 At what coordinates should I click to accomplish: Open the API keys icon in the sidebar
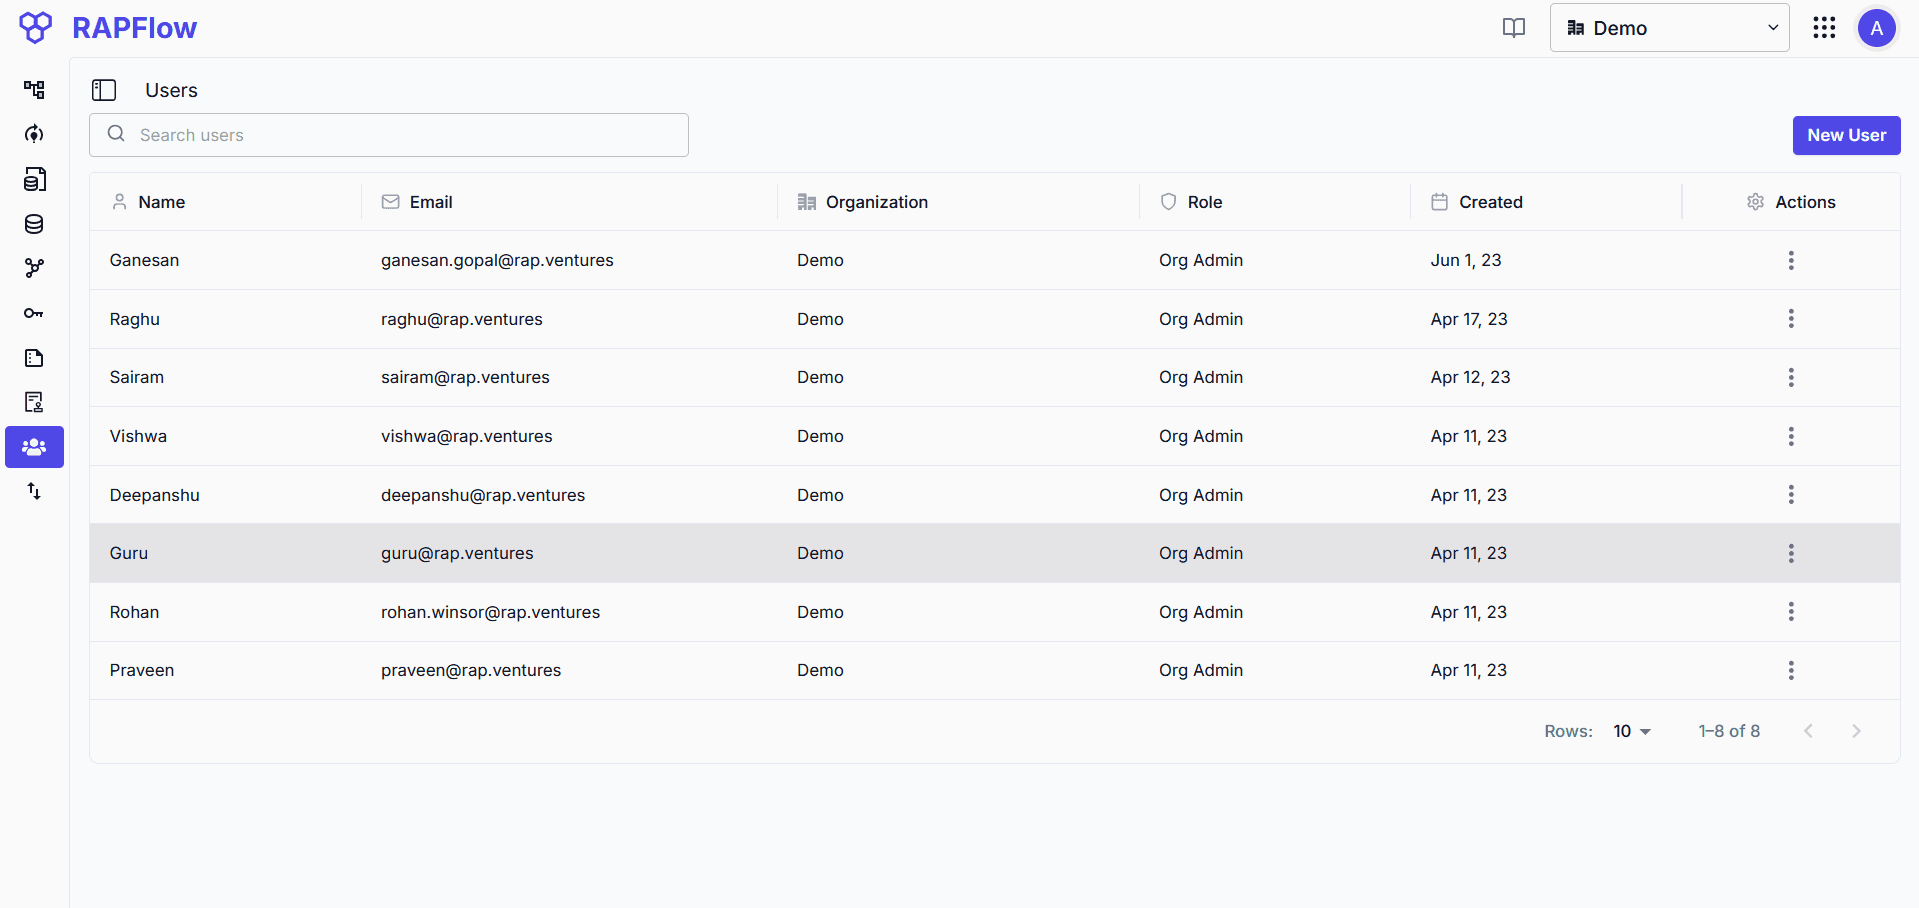pyautogui.click(x=34, y=313)
